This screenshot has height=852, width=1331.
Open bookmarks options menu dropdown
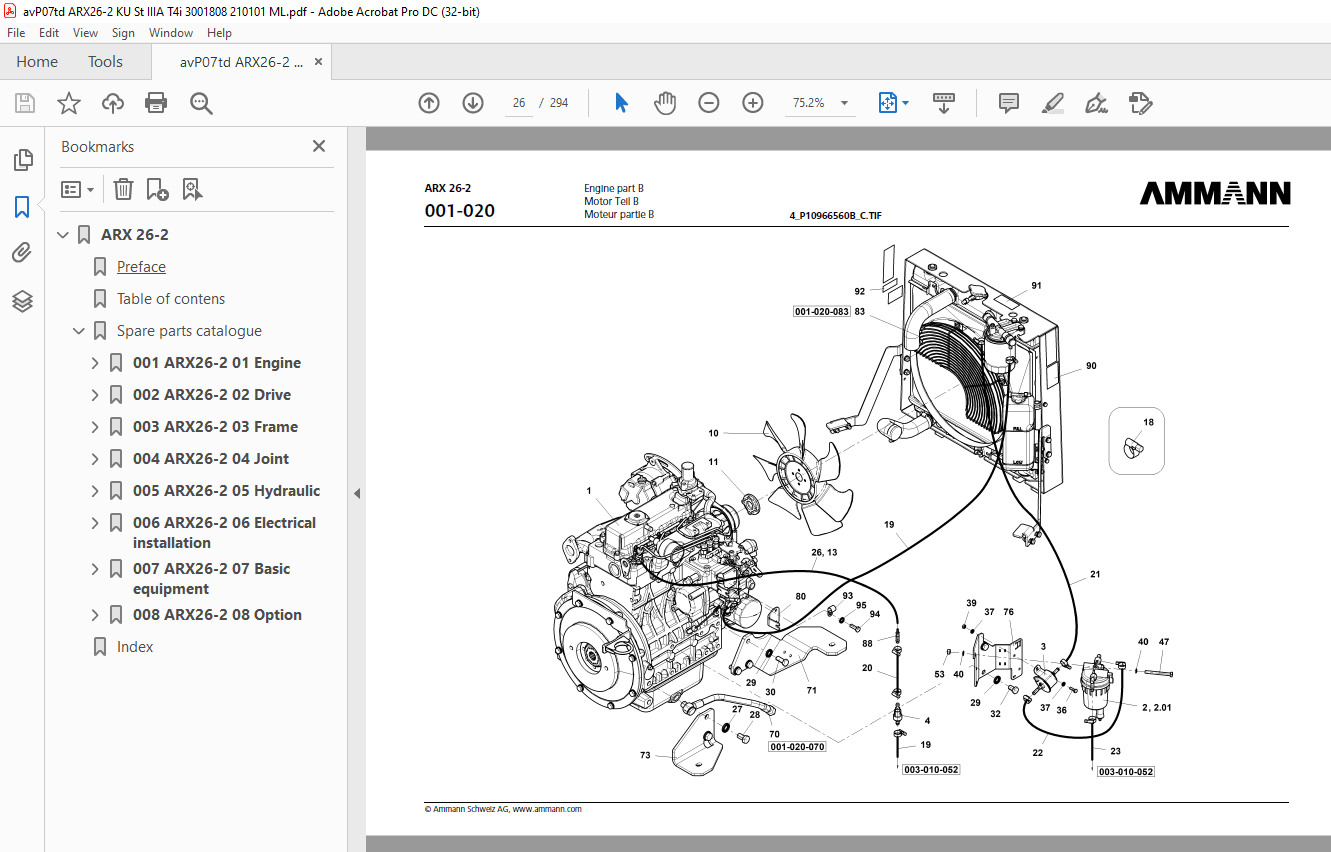coord(78,189)
